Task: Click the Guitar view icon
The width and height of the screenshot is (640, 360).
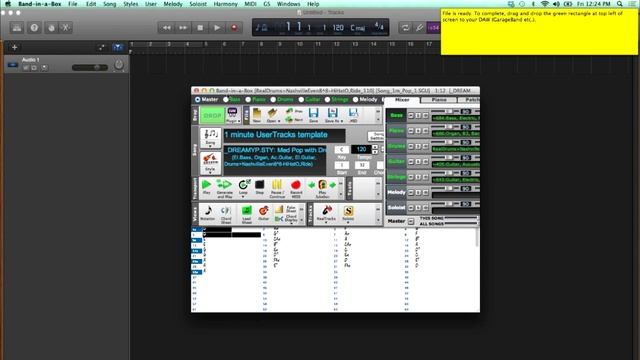Action: tap(264, 213)
